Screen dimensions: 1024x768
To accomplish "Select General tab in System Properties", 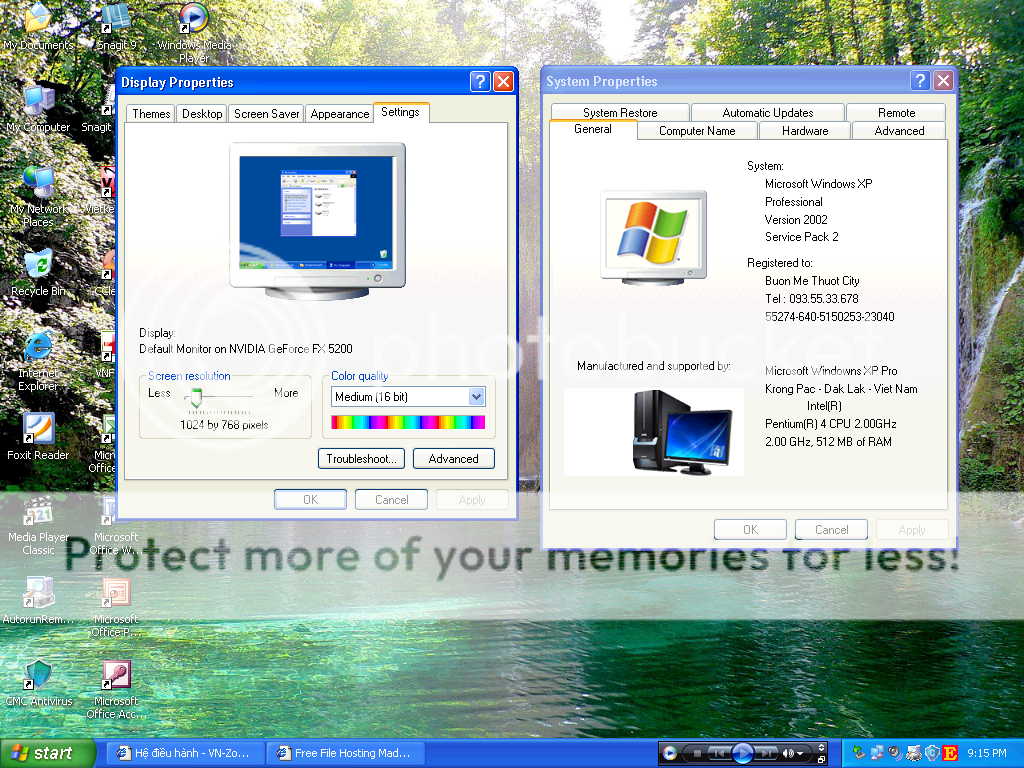I will [x=593, y=129].
